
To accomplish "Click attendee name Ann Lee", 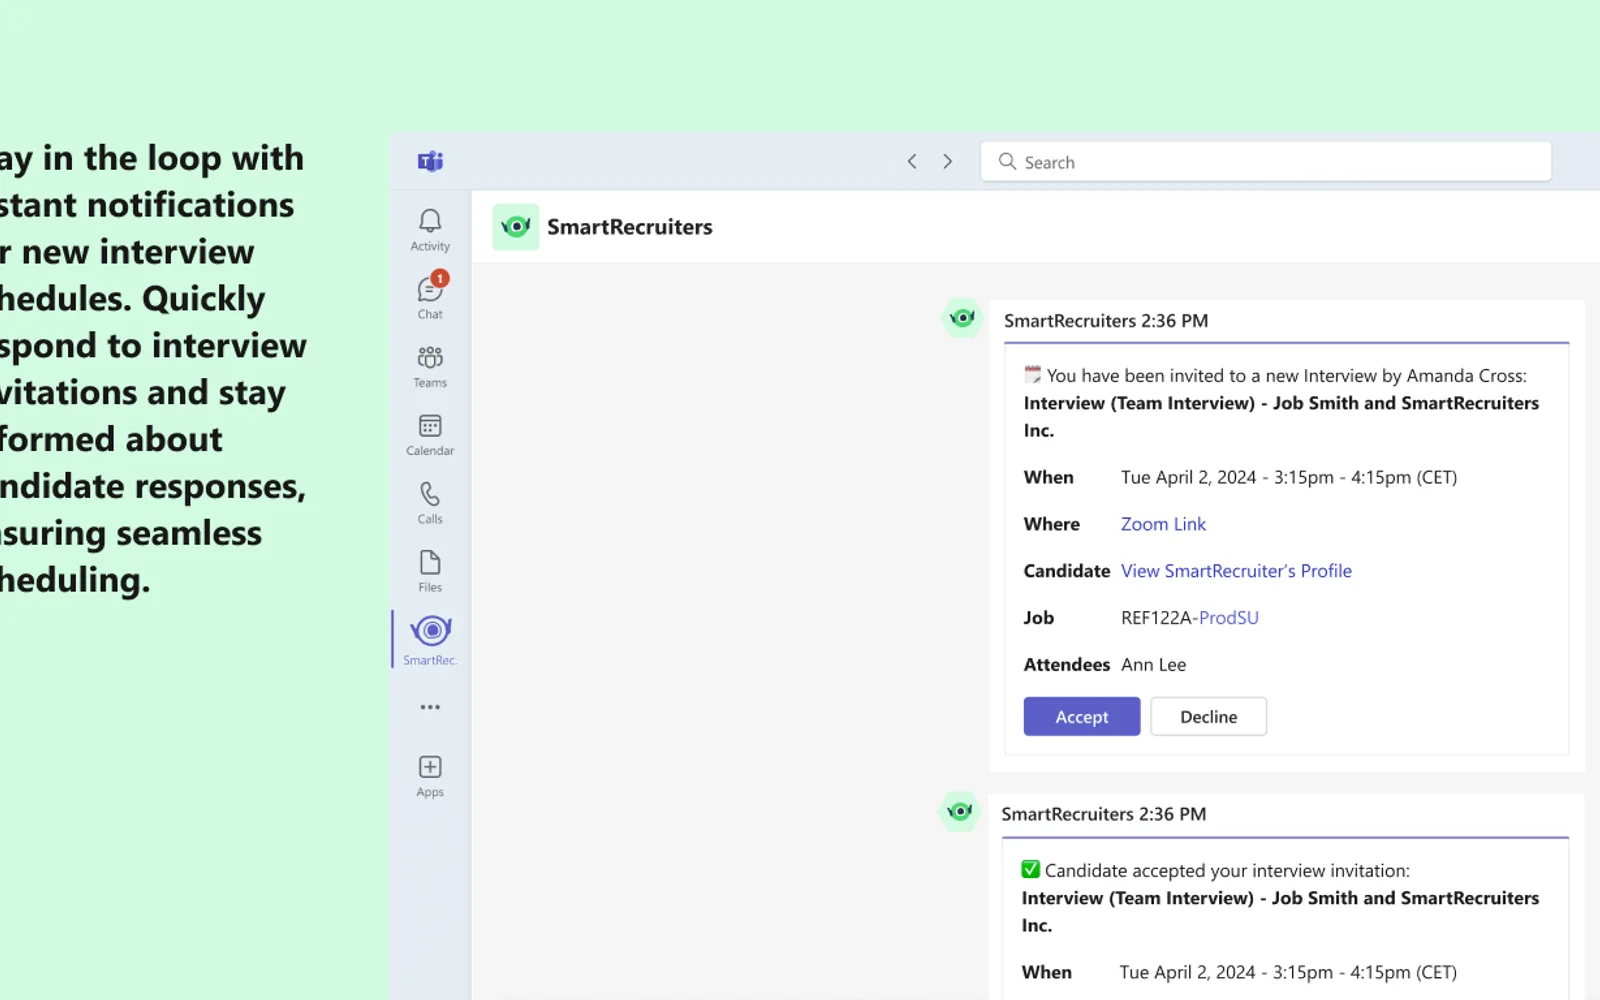I will (1153, 665).
